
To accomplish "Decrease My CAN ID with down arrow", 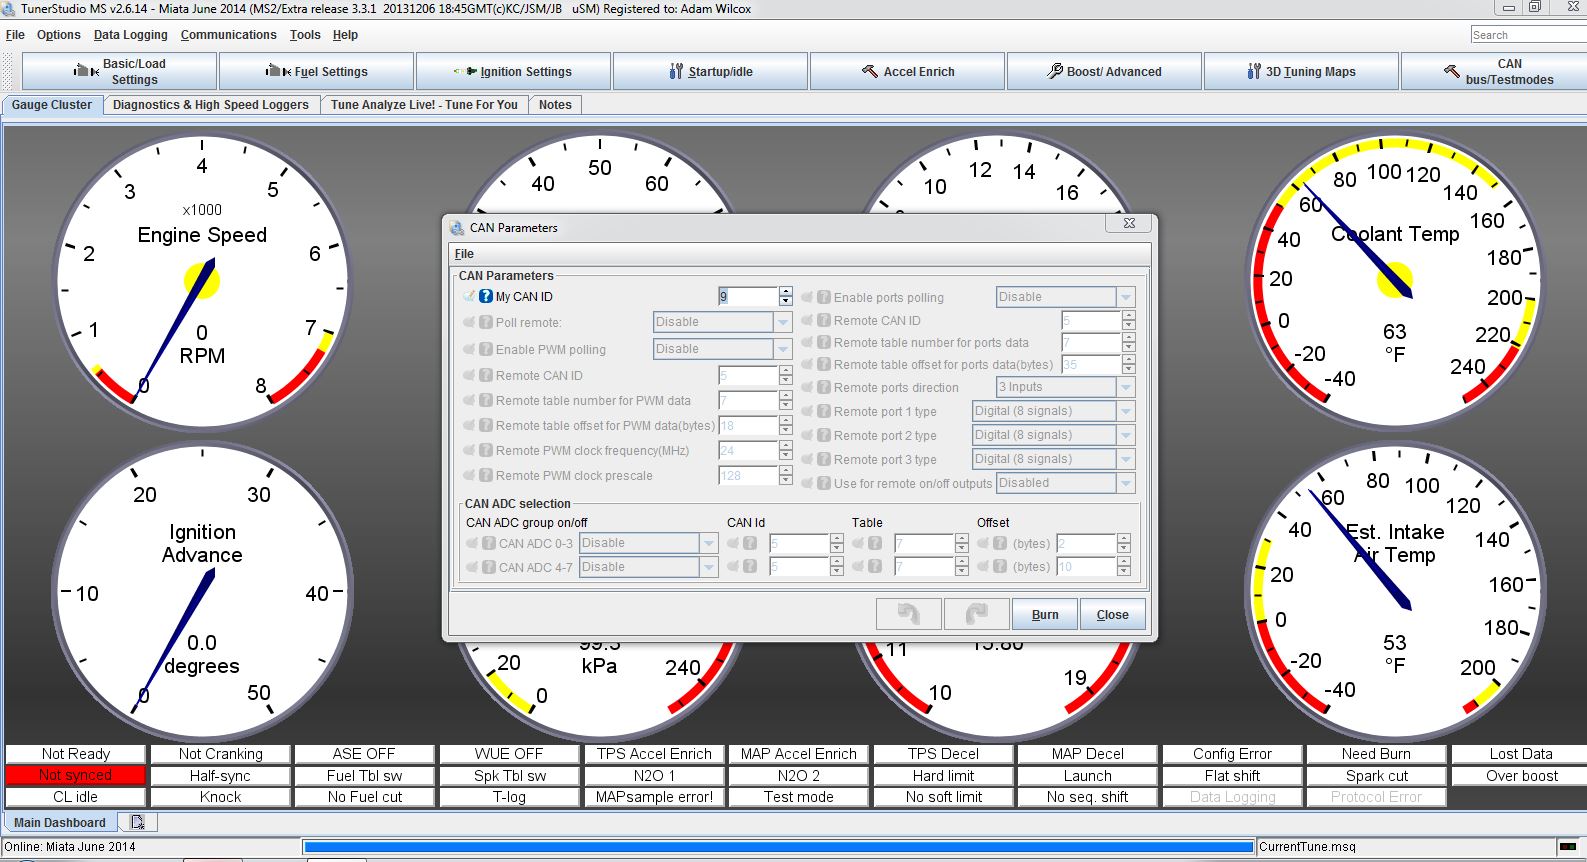I will tap(786, 301).
